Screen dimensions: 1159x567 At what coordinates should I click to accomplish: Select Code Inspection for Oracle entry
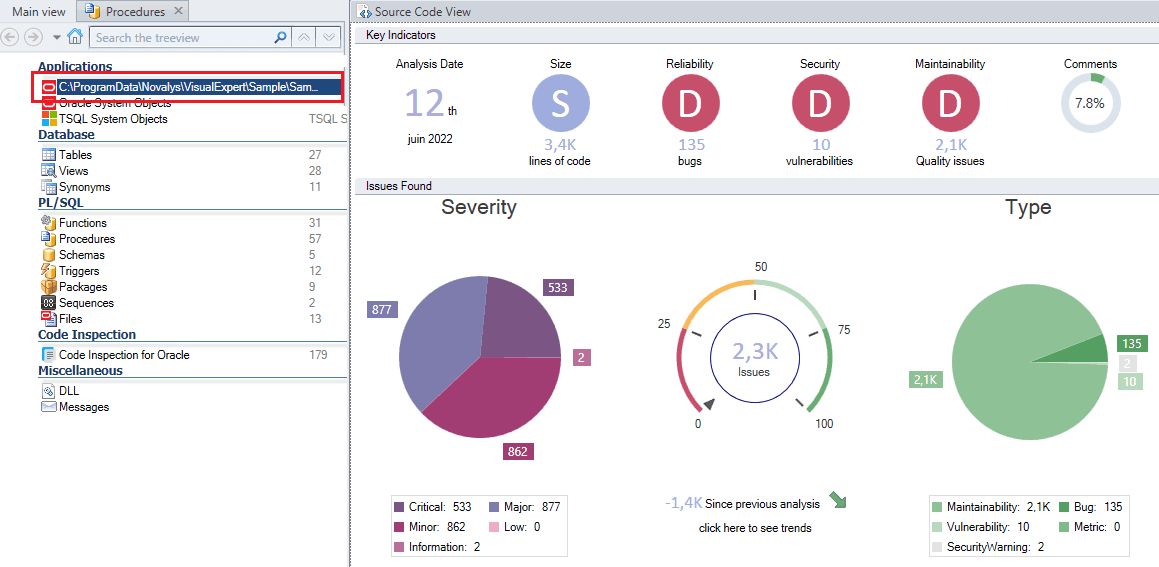[x=124, y=355]
